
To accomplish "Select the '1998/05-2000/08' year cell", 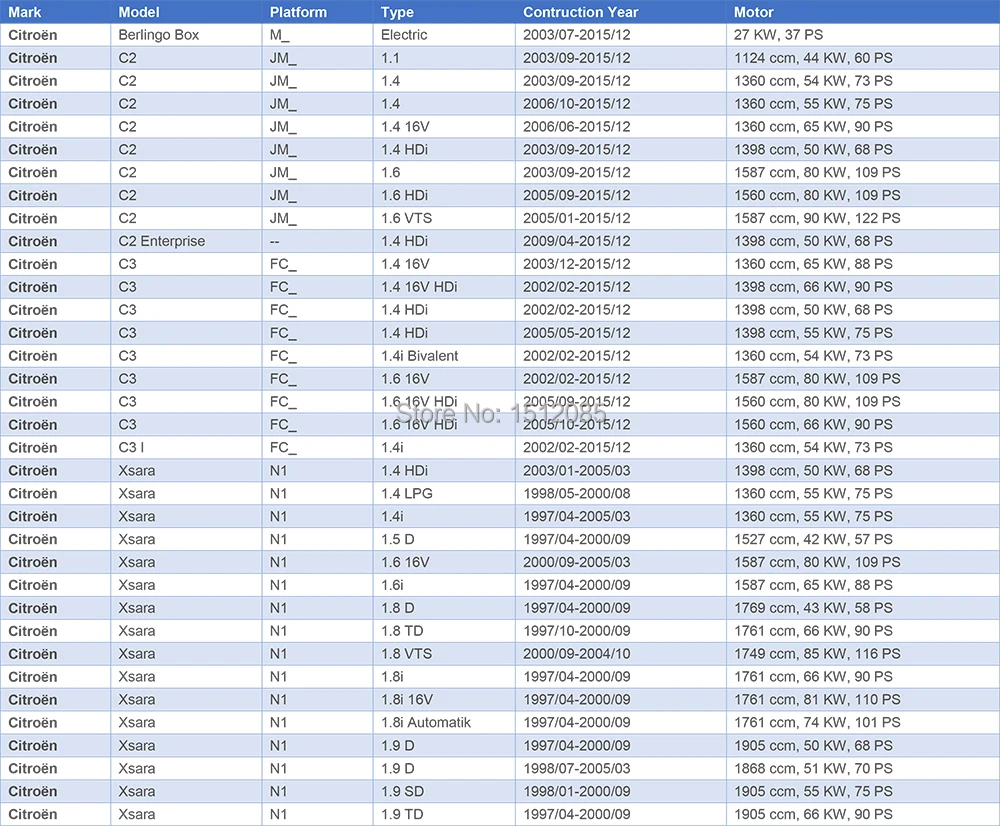I will click(x=621, y=494).
